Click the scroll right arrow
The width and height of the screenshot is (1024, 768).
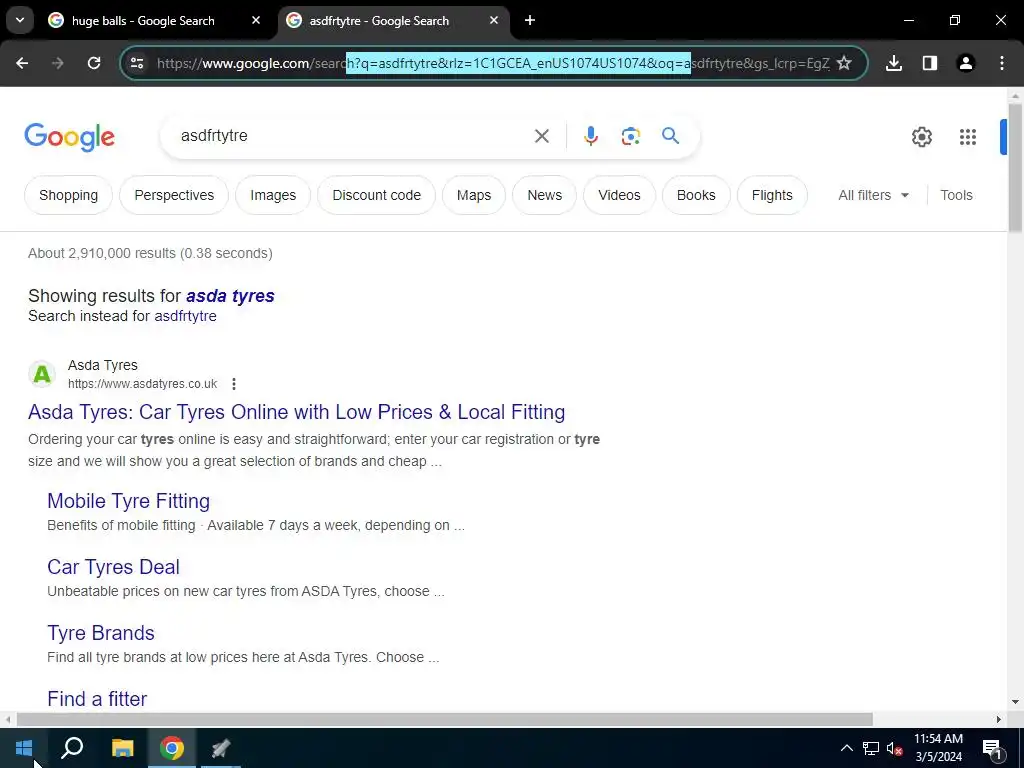coord(999,720)
